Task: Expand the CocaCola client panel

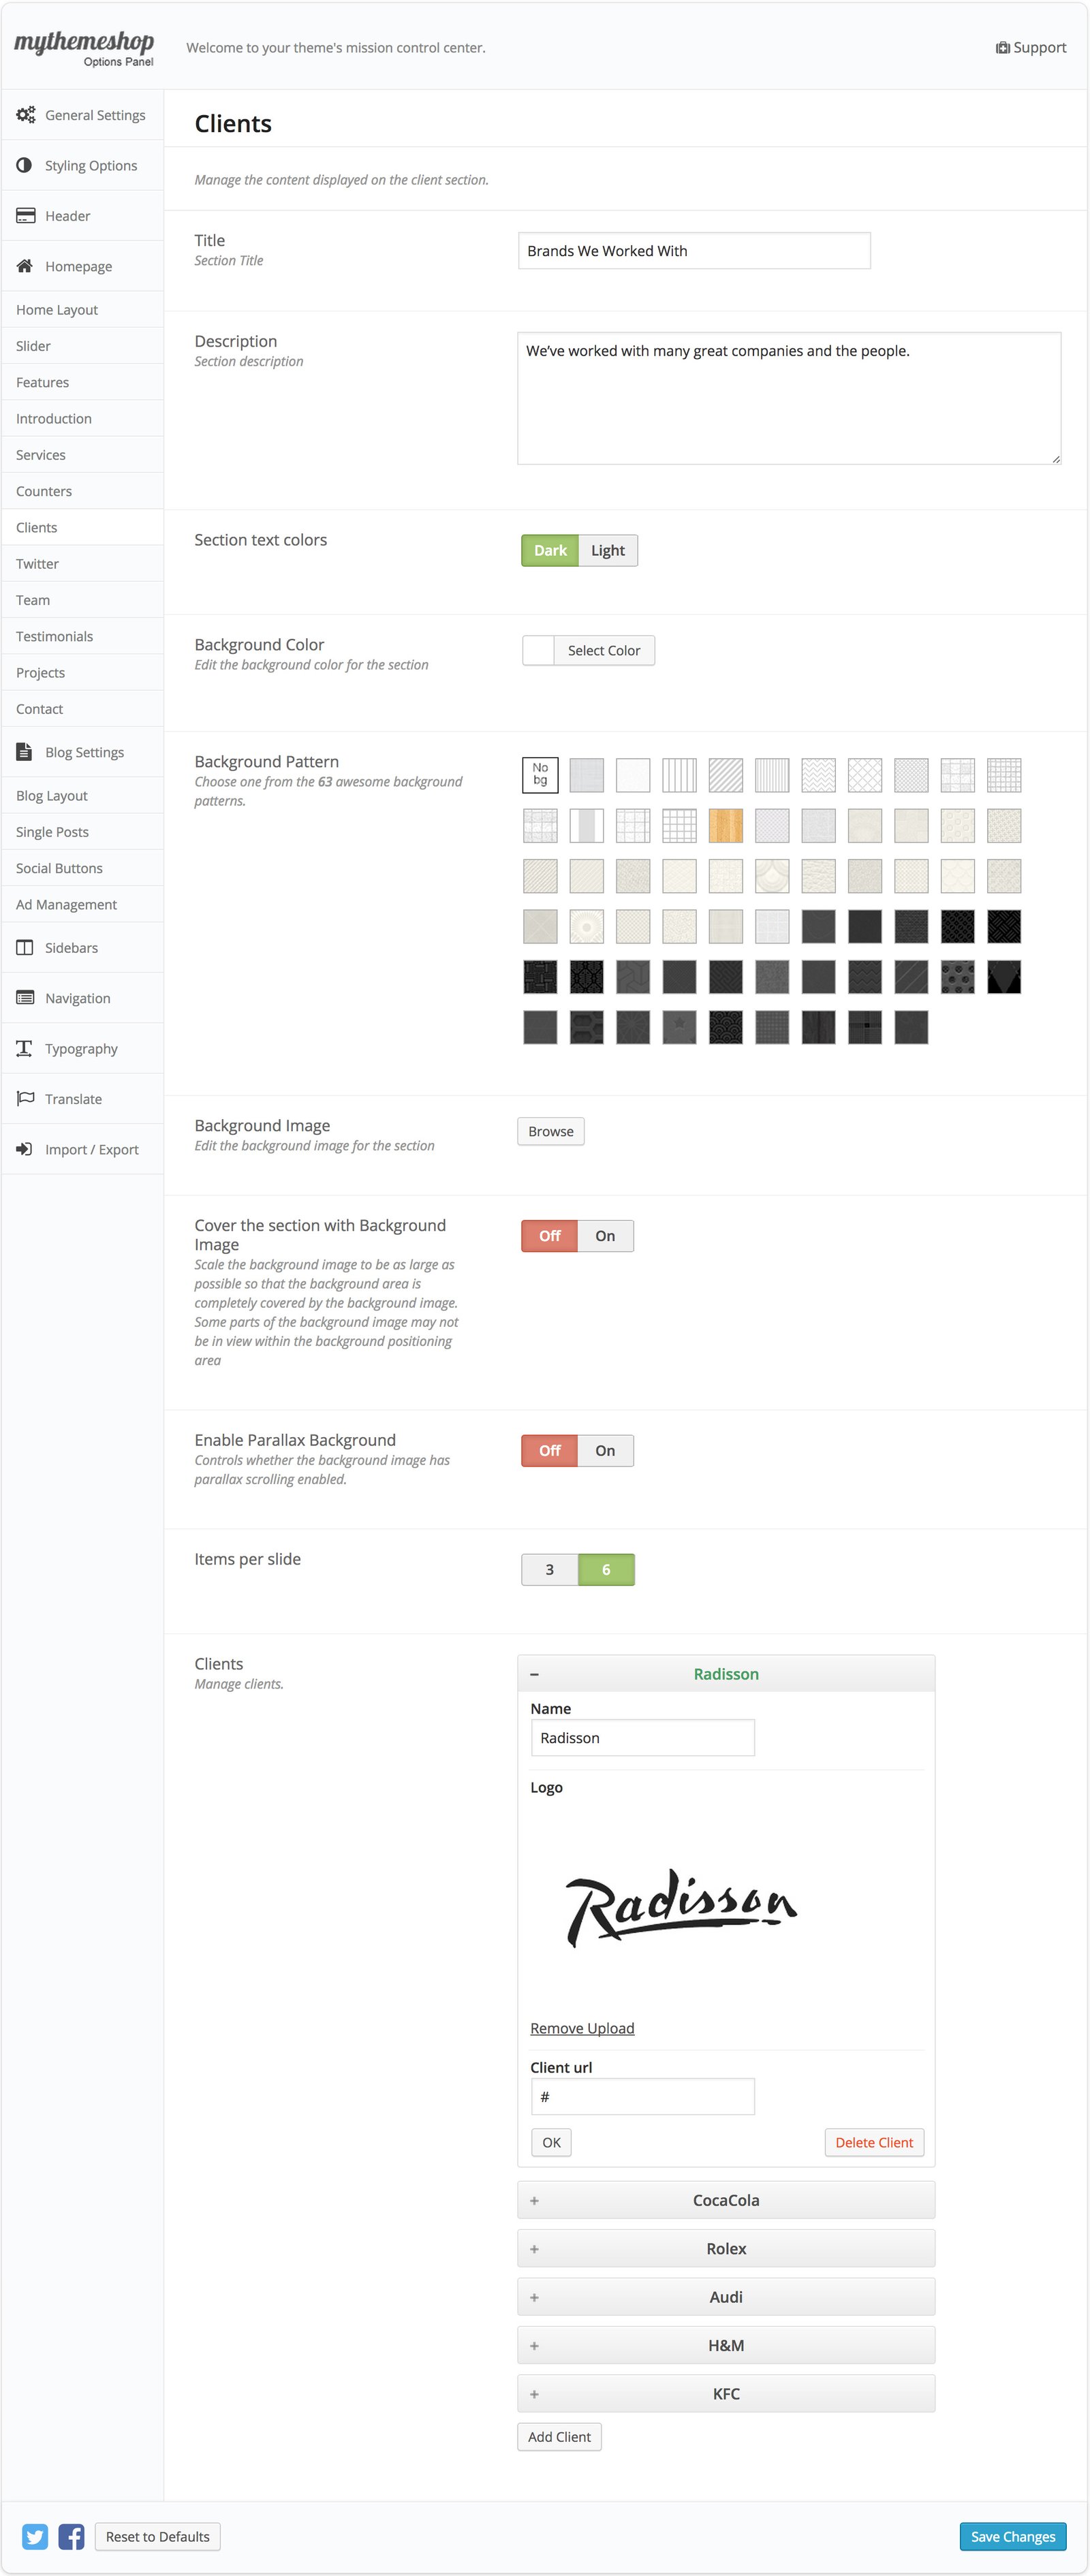Action: pos(725,2200)
